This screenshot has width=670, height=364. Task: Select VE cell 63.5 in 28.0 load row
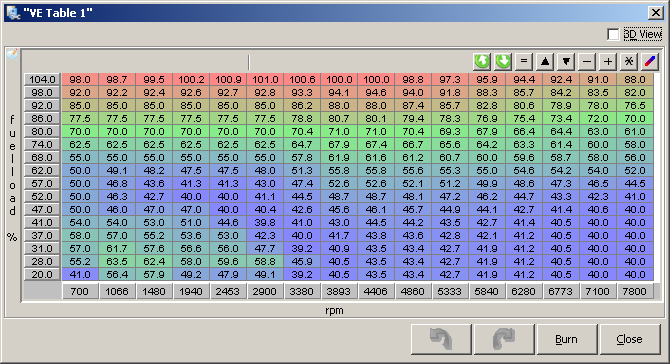(x=117, y=261)
